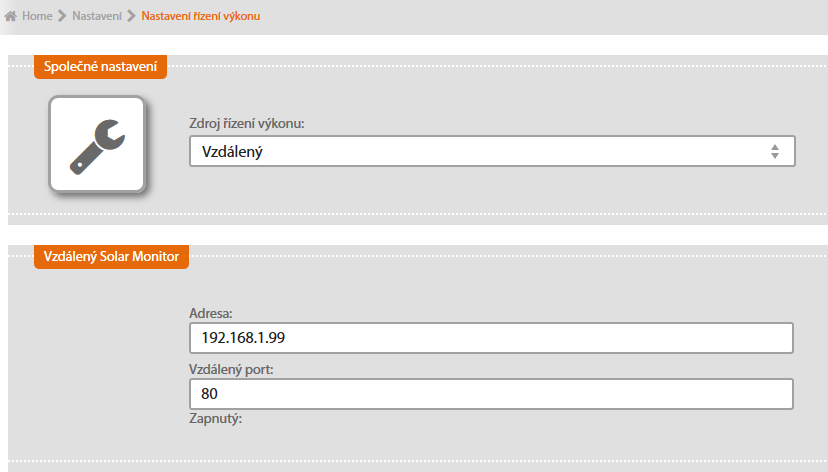Navigate to the Nastavení breadcrumb link

[97, 17]
